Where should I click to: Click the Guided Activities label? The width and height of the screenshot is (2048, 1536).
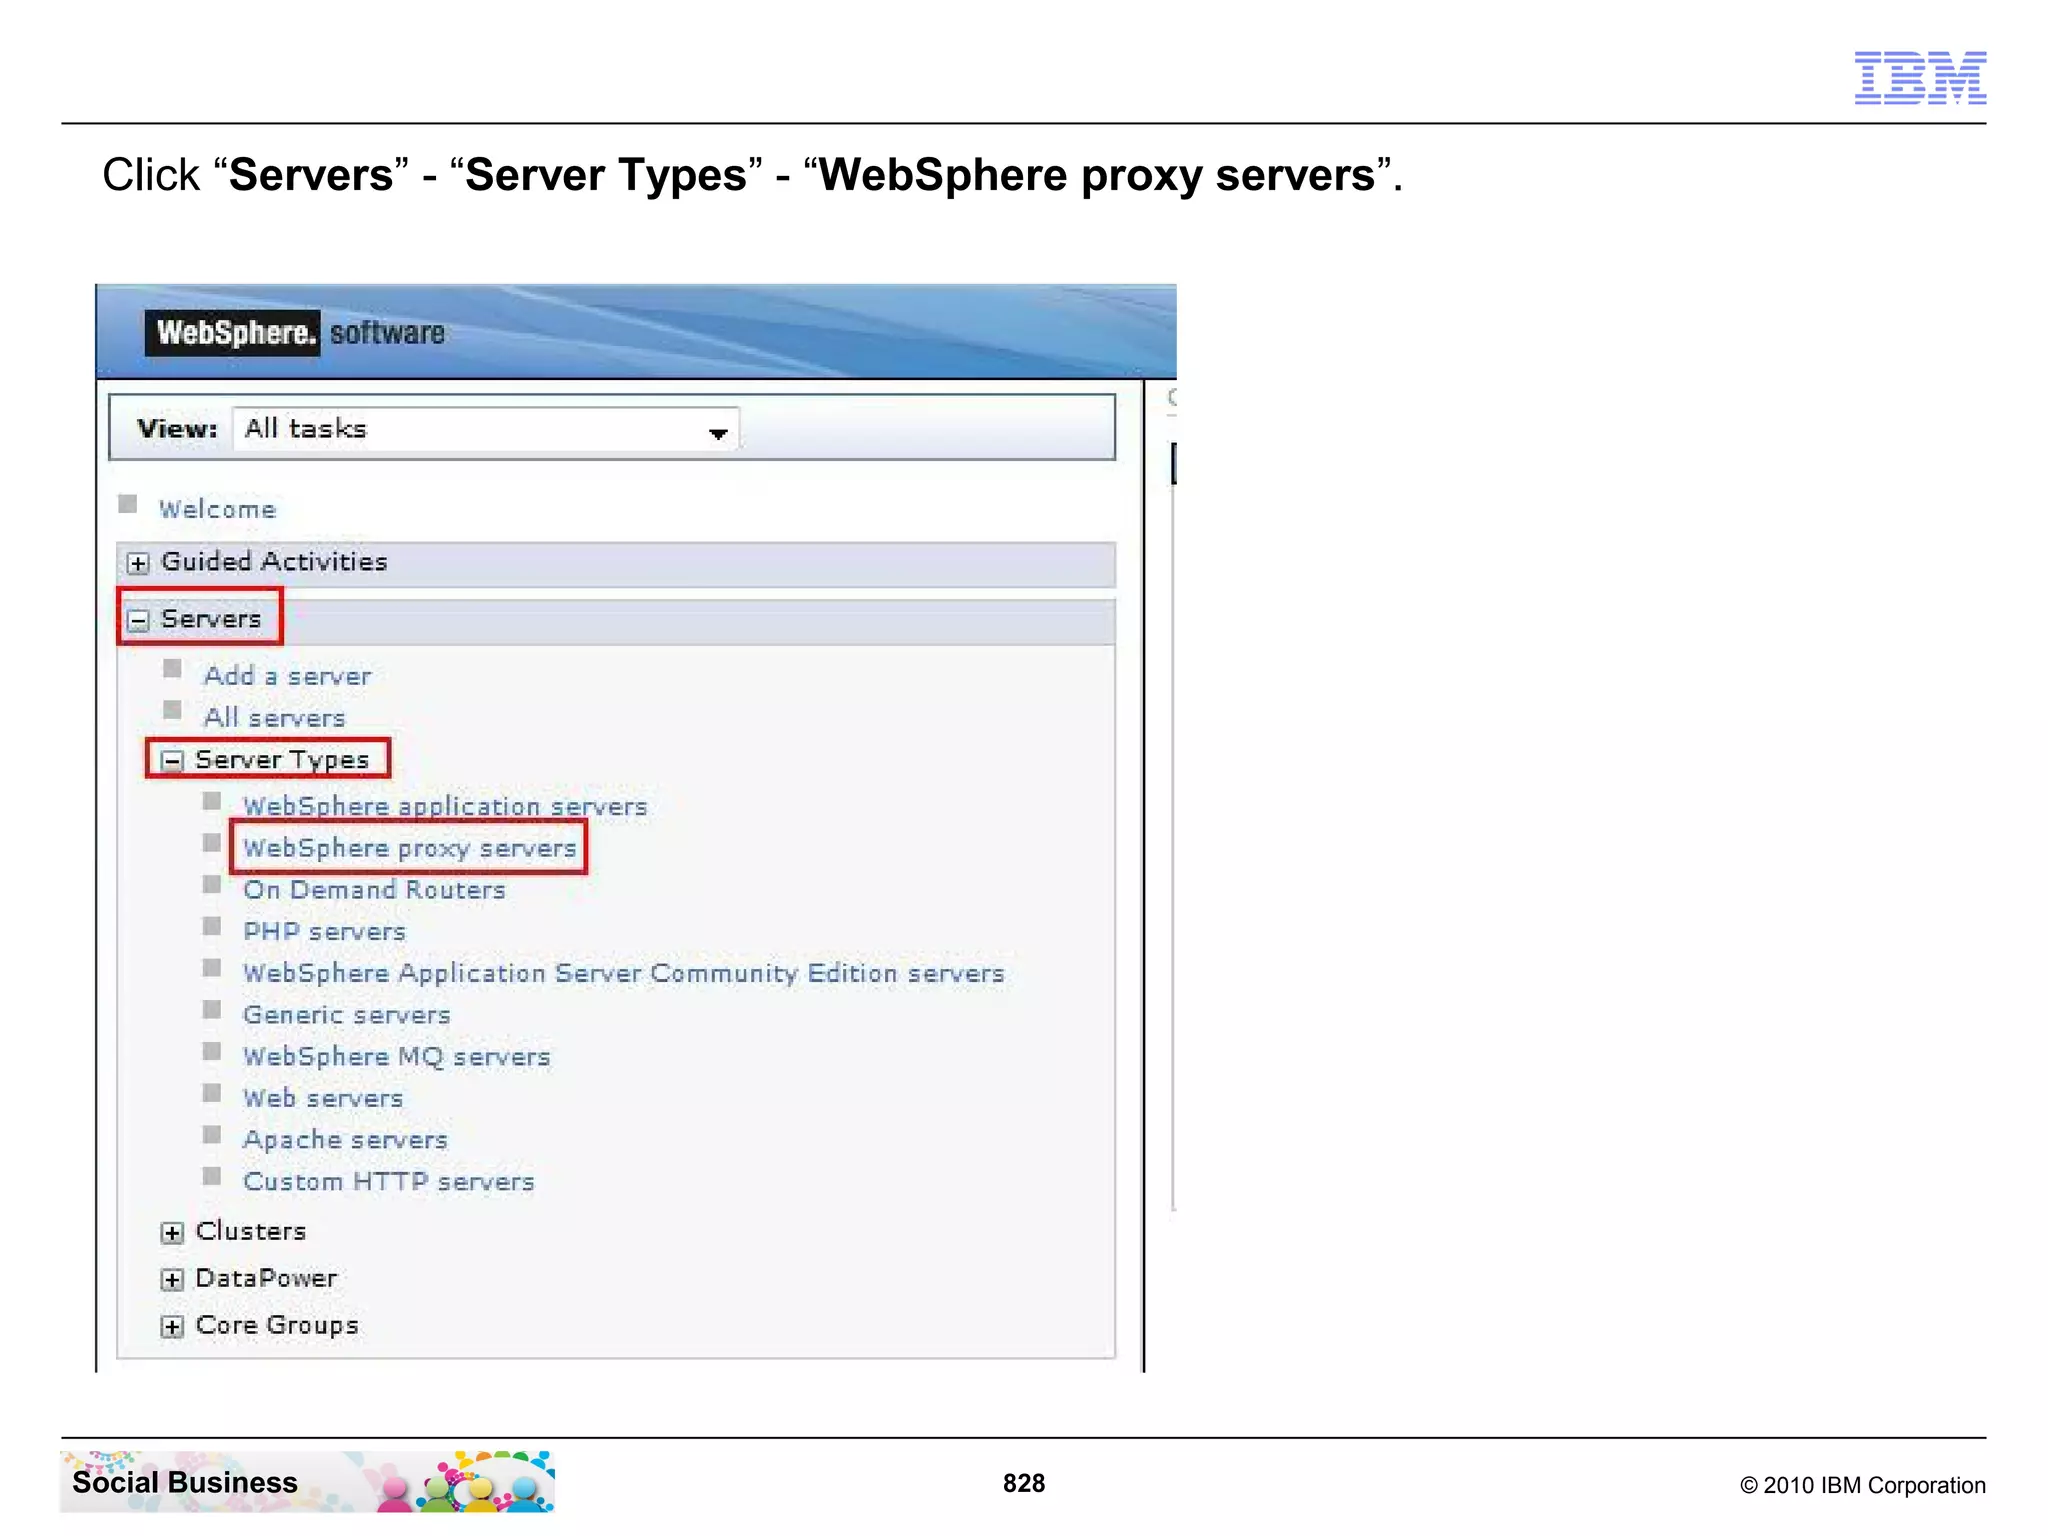click(x=274, y=562)
